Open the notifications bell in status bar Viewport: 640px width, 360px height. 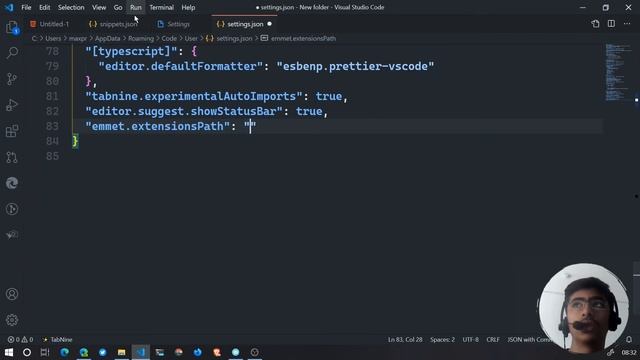coord(629,340)
